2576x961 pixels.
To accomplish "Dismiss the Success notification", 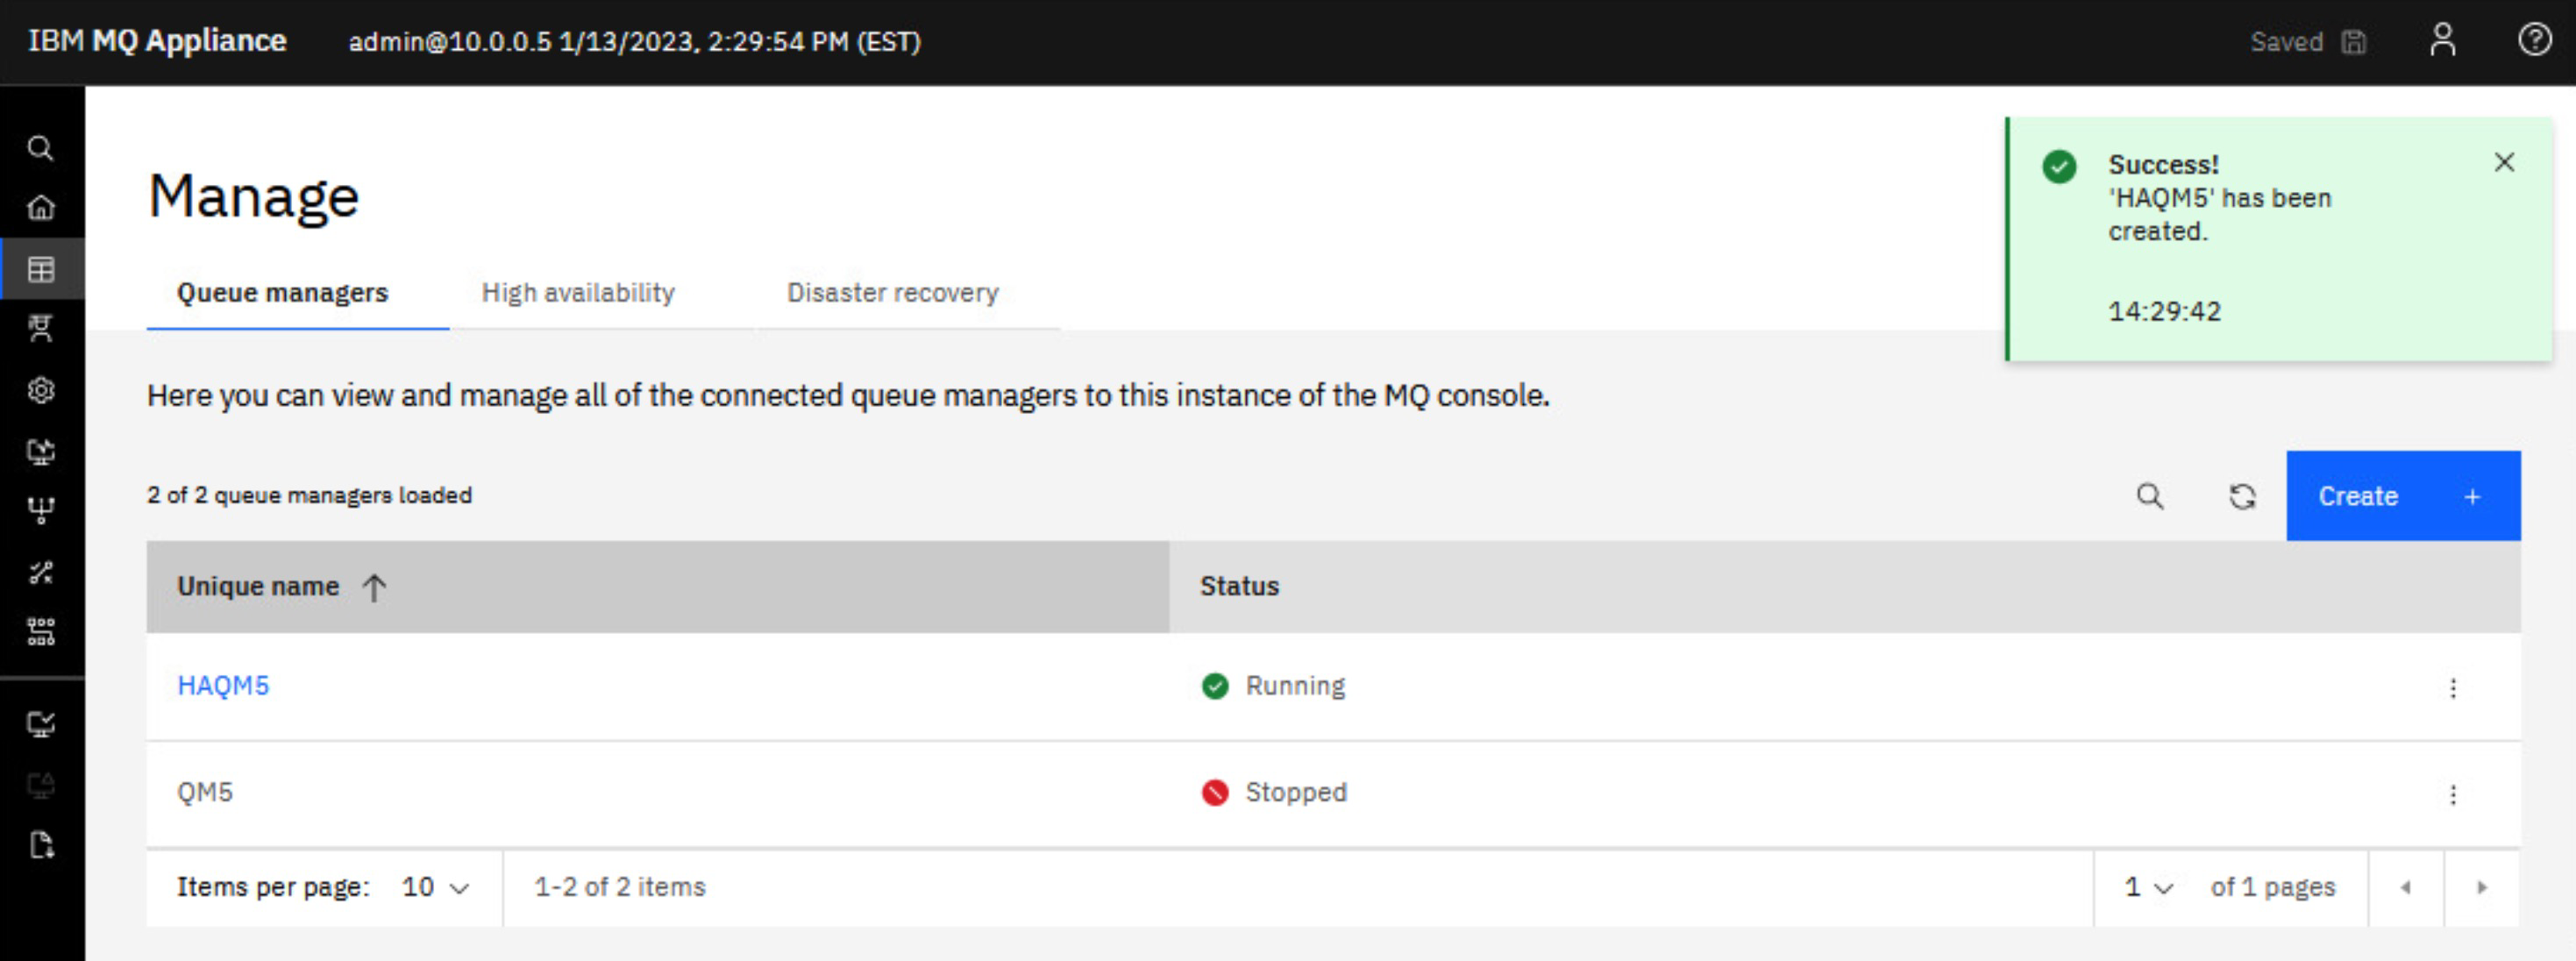I will (x=2504, y=162).
